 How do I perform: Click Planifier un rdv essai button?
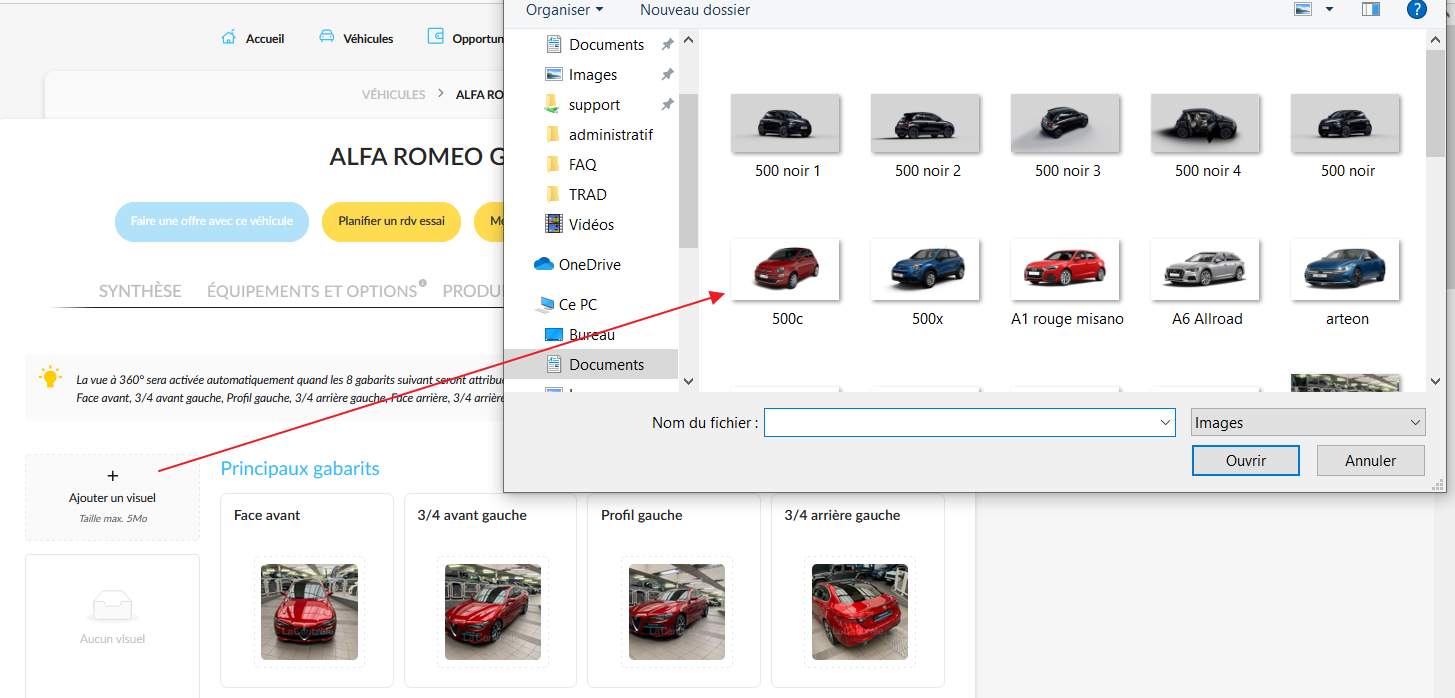click(391, 221)
